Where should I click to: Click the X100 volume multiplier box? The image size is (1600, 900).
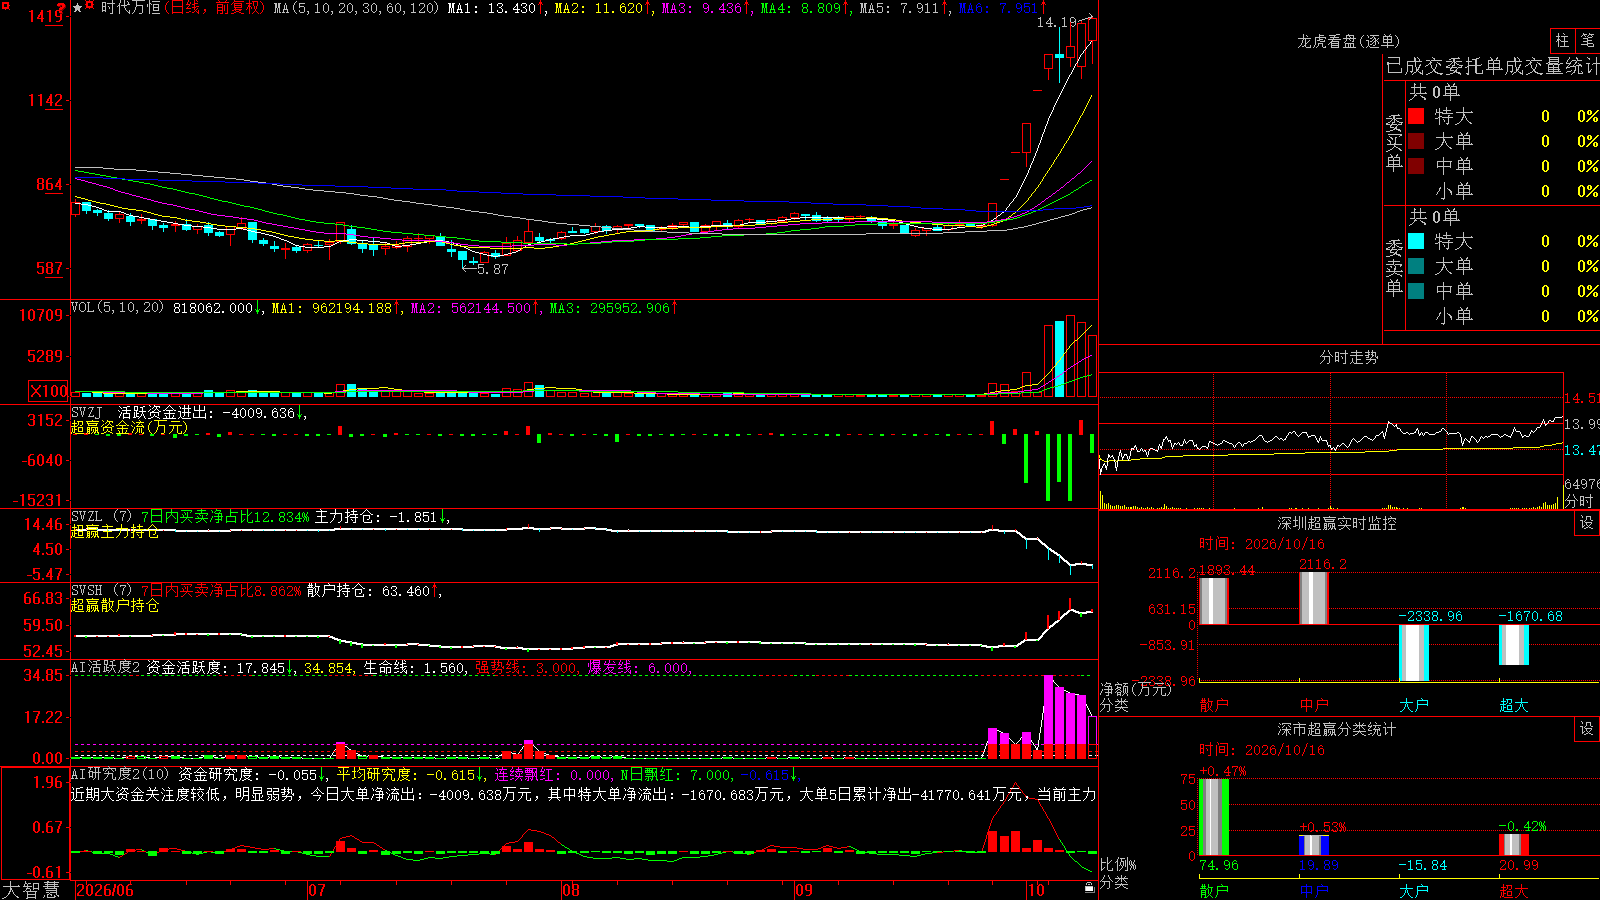pos(49,392)
